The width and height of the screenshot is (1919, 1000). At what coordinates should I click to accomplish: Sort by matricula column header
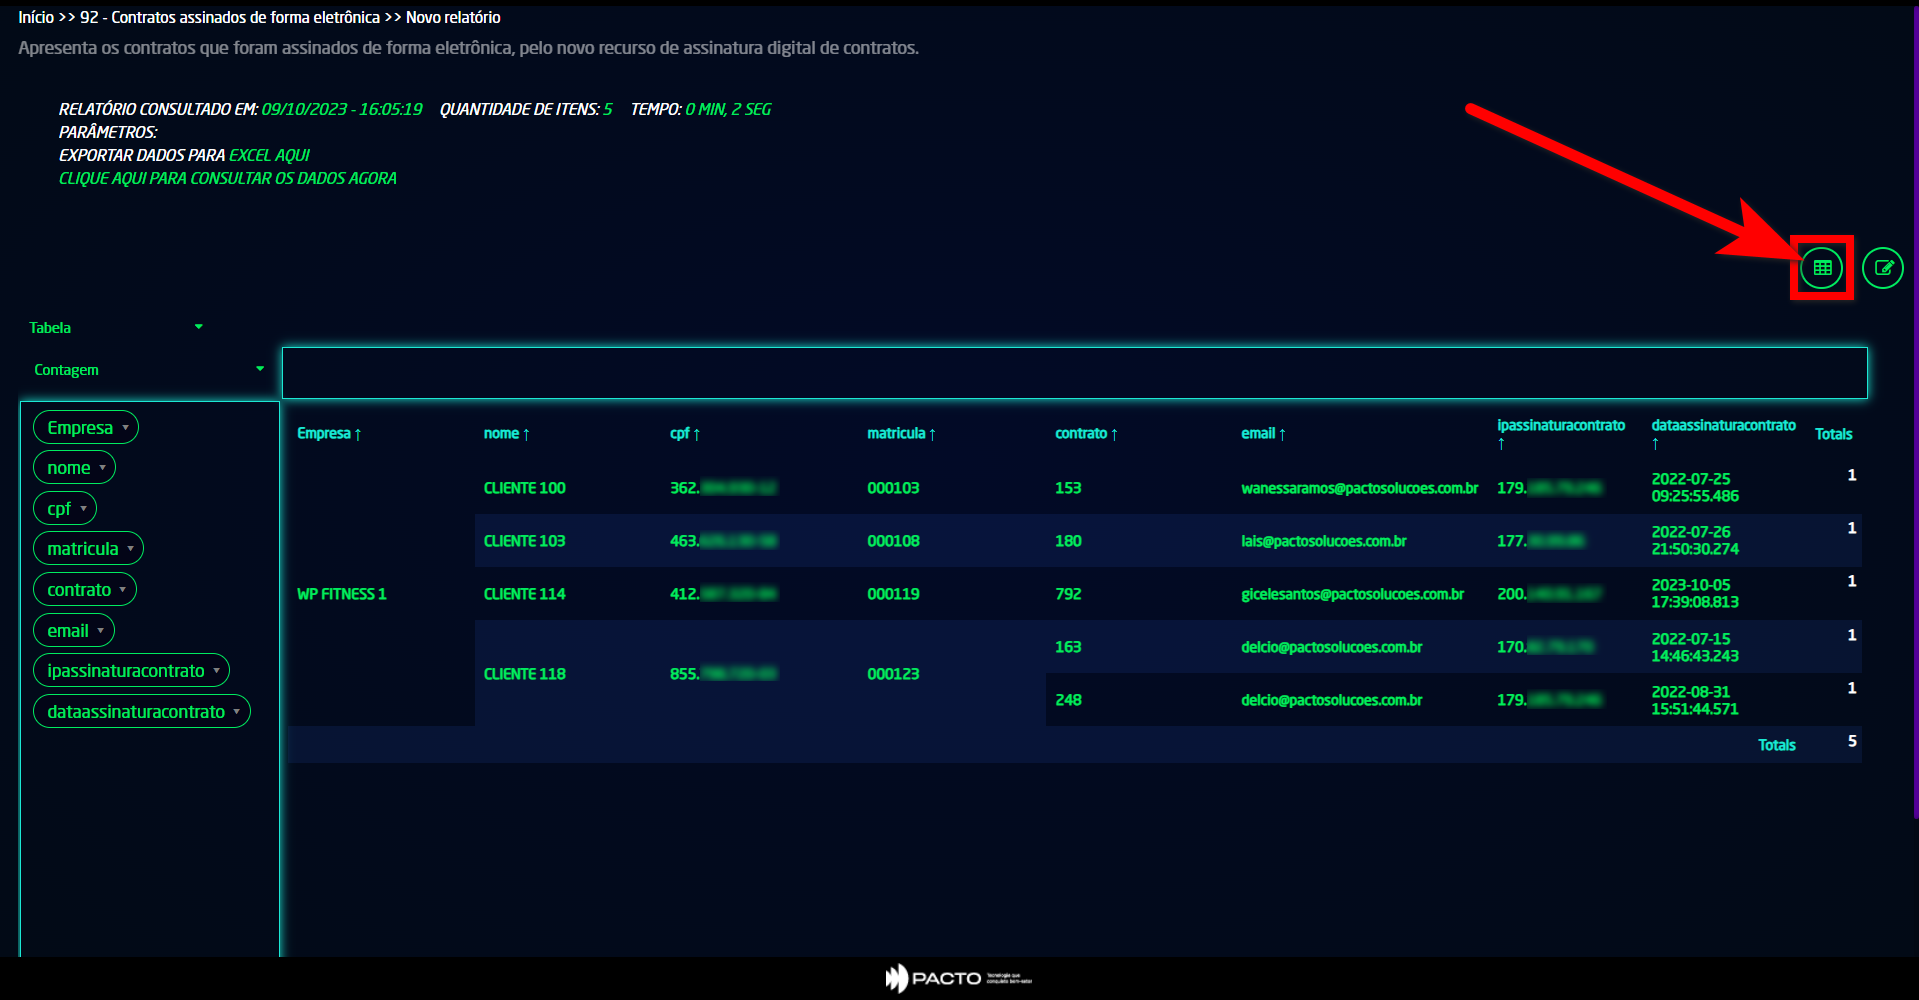[x=900, y=434]
